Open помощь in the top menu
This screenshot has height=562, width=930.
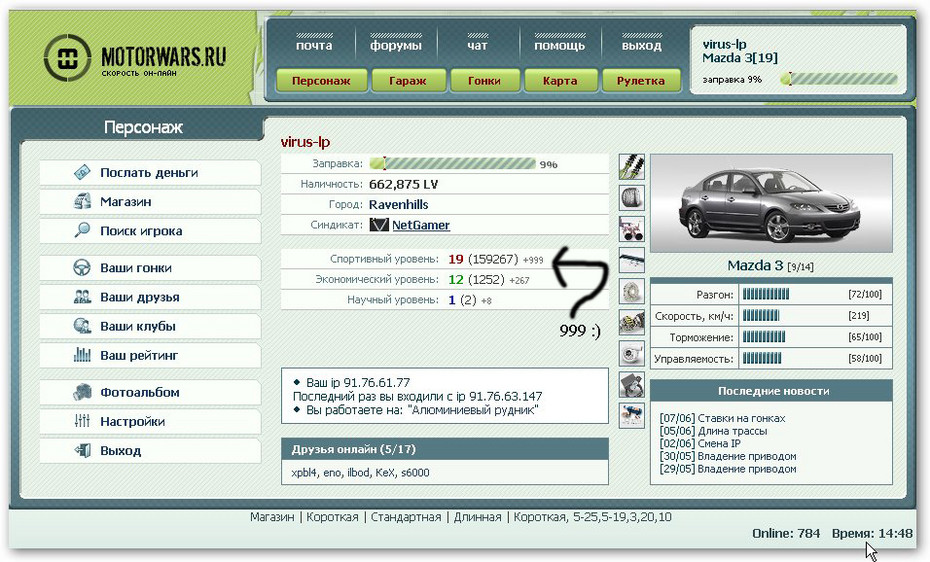[559, 45]
